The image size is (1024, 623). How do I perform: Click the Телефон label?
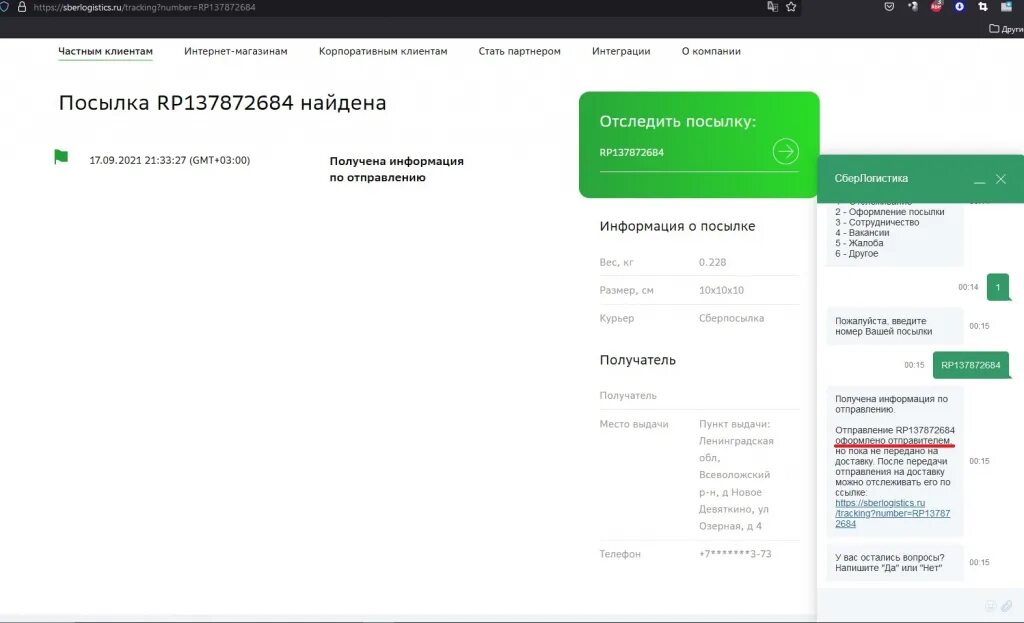[620, 554]
